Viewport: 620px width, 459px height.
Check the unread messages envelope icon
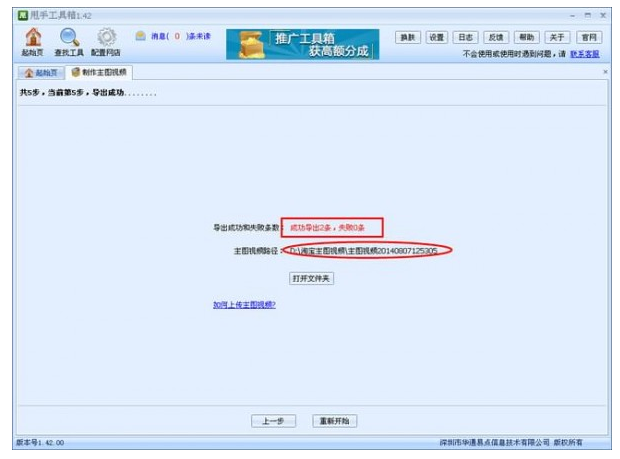click(140, 36)
